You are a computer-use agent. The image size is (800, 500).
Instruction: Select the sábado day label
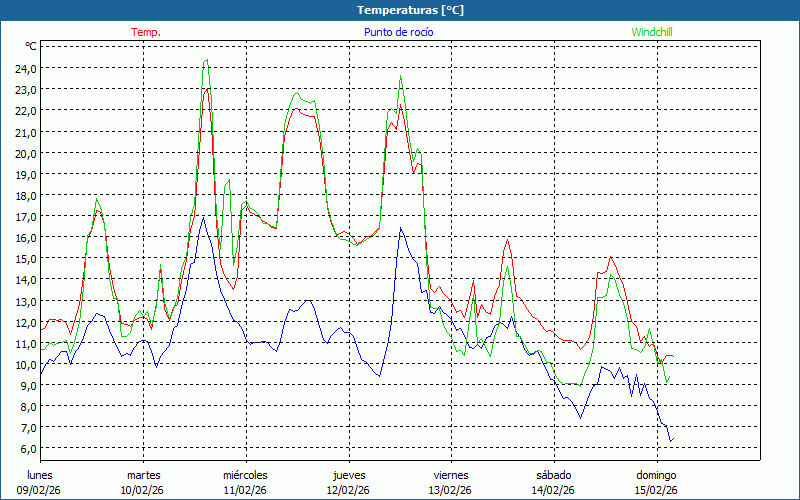[x=554, y=475]
